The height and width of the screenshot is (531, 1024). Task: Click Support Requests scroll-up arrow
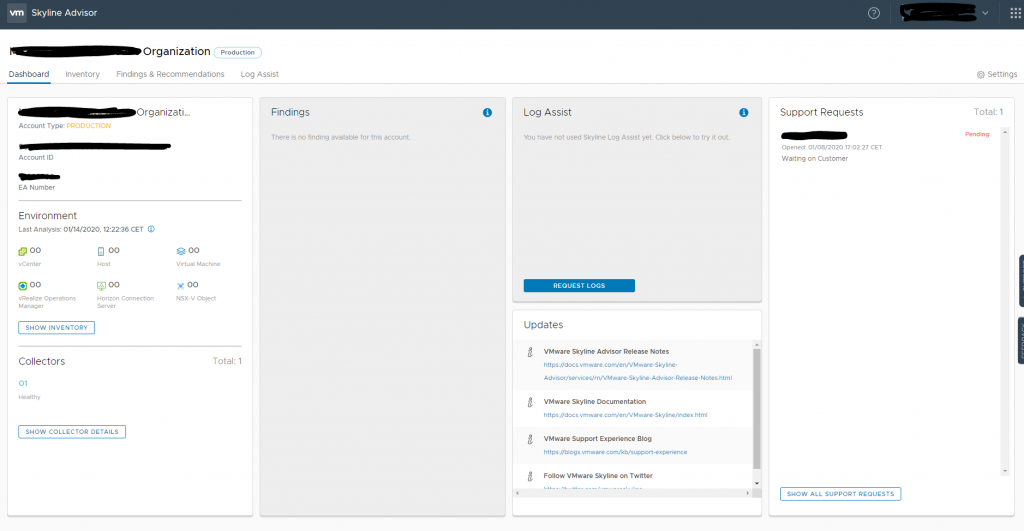[1005, 133]
